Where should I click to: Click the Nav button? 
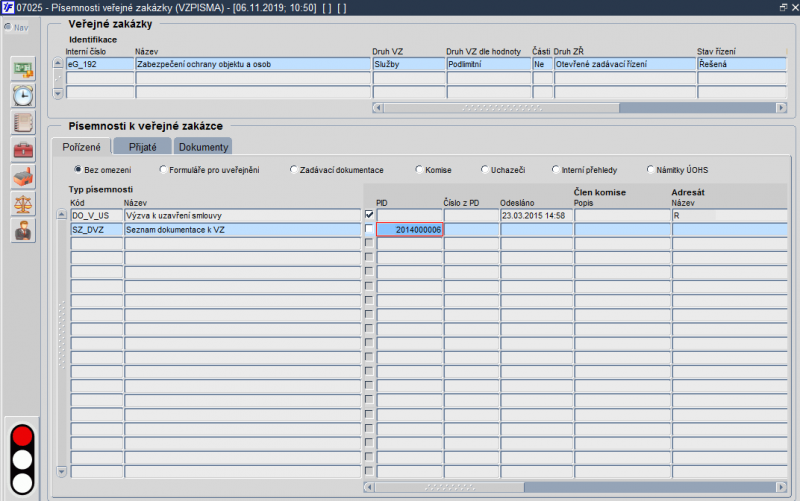(16, 28)
